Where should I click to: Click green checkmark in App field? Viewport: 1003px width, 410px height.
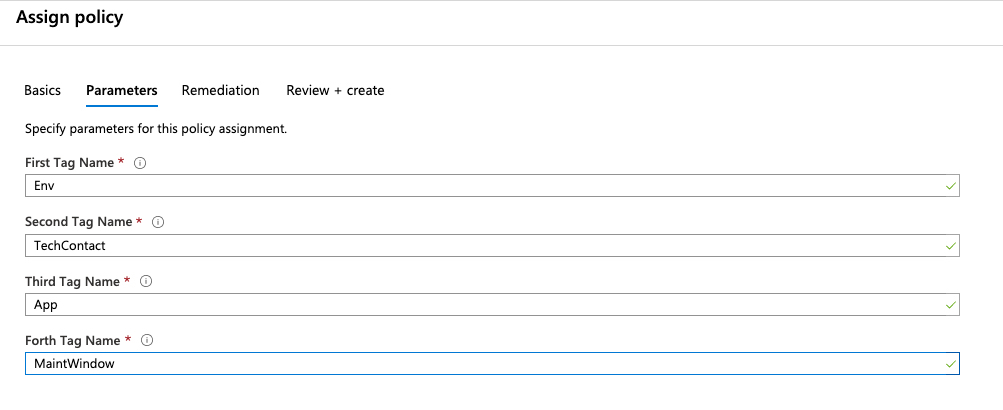point(950,305)
